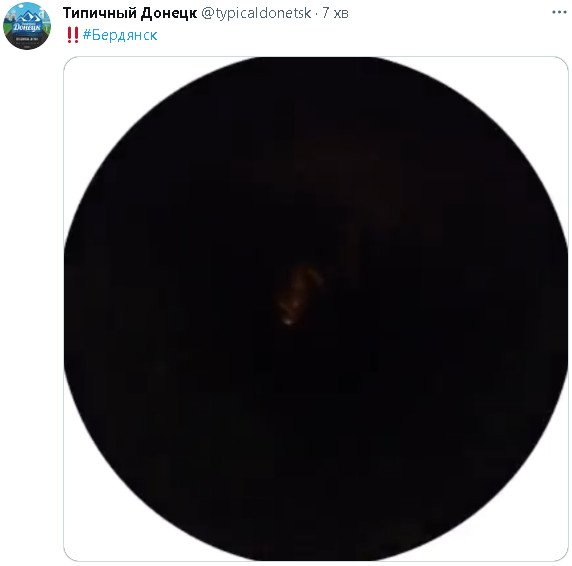This screenshot has width=572, height=566.
Task: Click the word Типичный in the author name
Action: pos(100,13)
